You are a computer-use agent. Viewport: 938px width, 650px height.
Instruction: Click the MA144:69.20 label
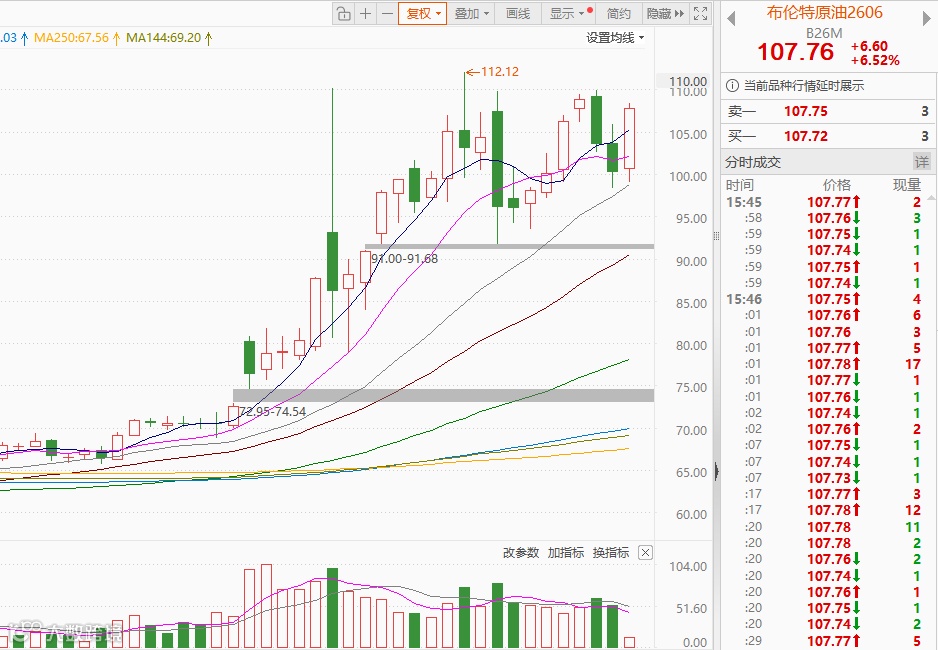(163, 38)
